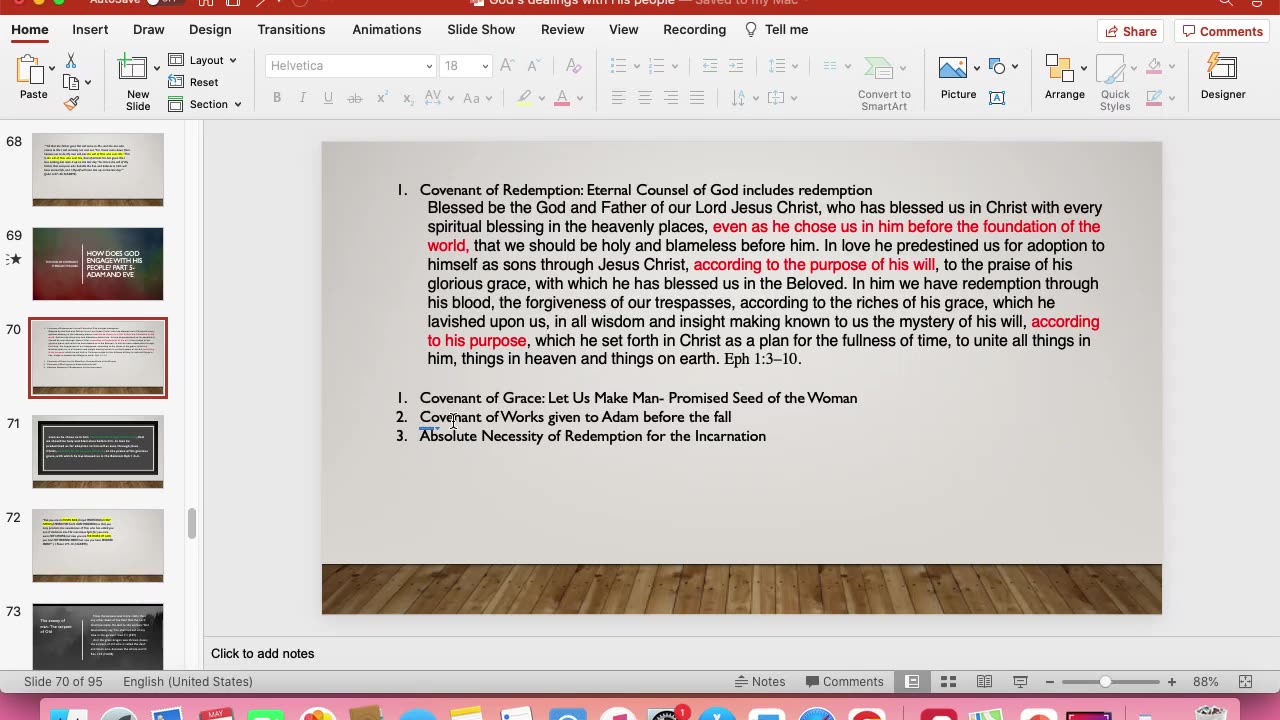The image size is (1280, 720).
Task: Click the Reset slide button
Action: tap(194, 82)
